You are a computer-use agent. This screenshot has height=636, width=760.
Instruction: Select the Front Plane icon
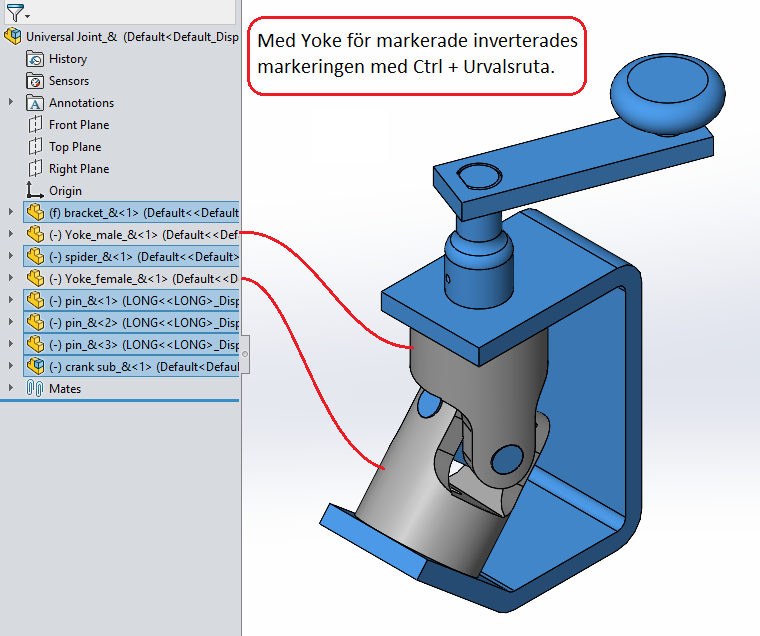[36, 125]
